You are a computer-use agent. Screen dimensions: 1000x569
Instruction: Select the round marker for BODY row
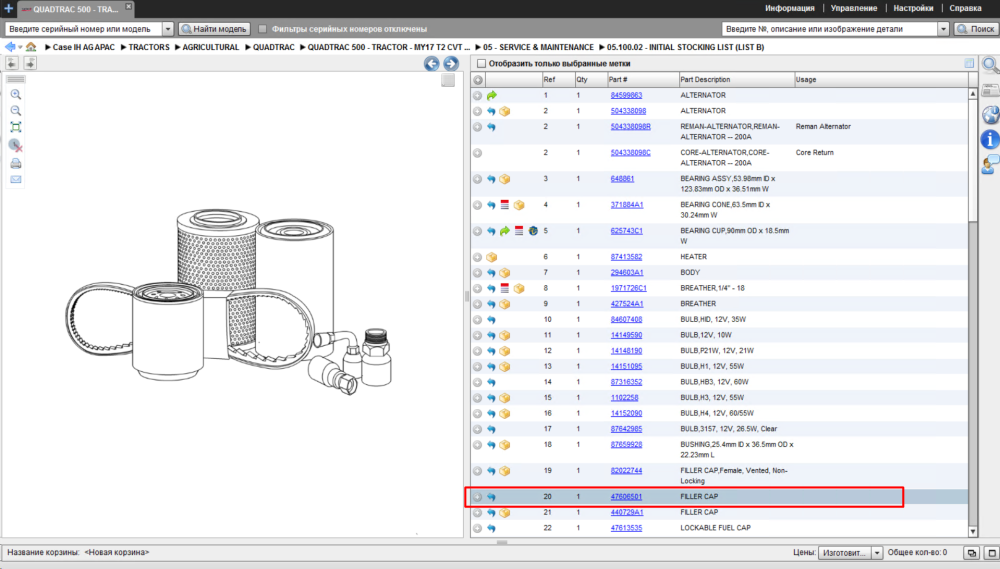478,273
